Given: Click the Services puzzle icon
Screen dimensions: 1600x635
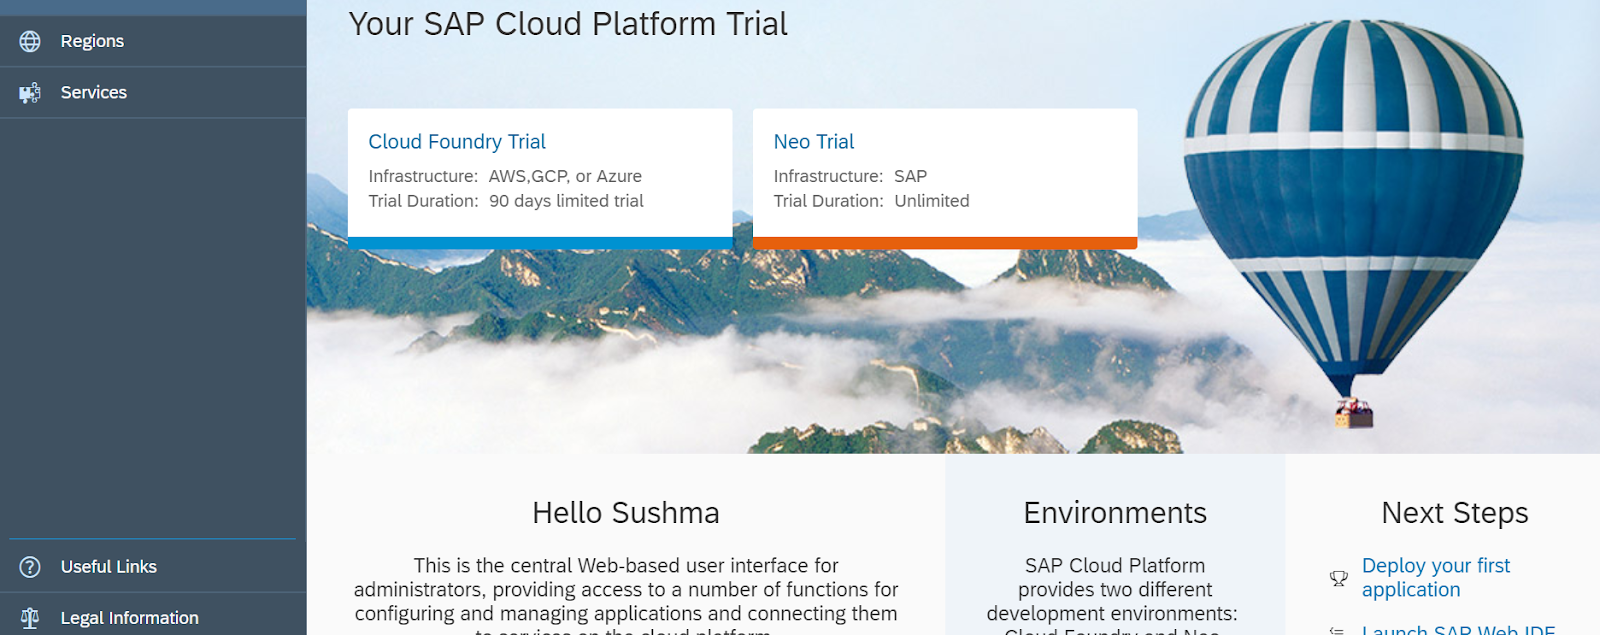Looking at the screenshot, I should click(30, 92).
